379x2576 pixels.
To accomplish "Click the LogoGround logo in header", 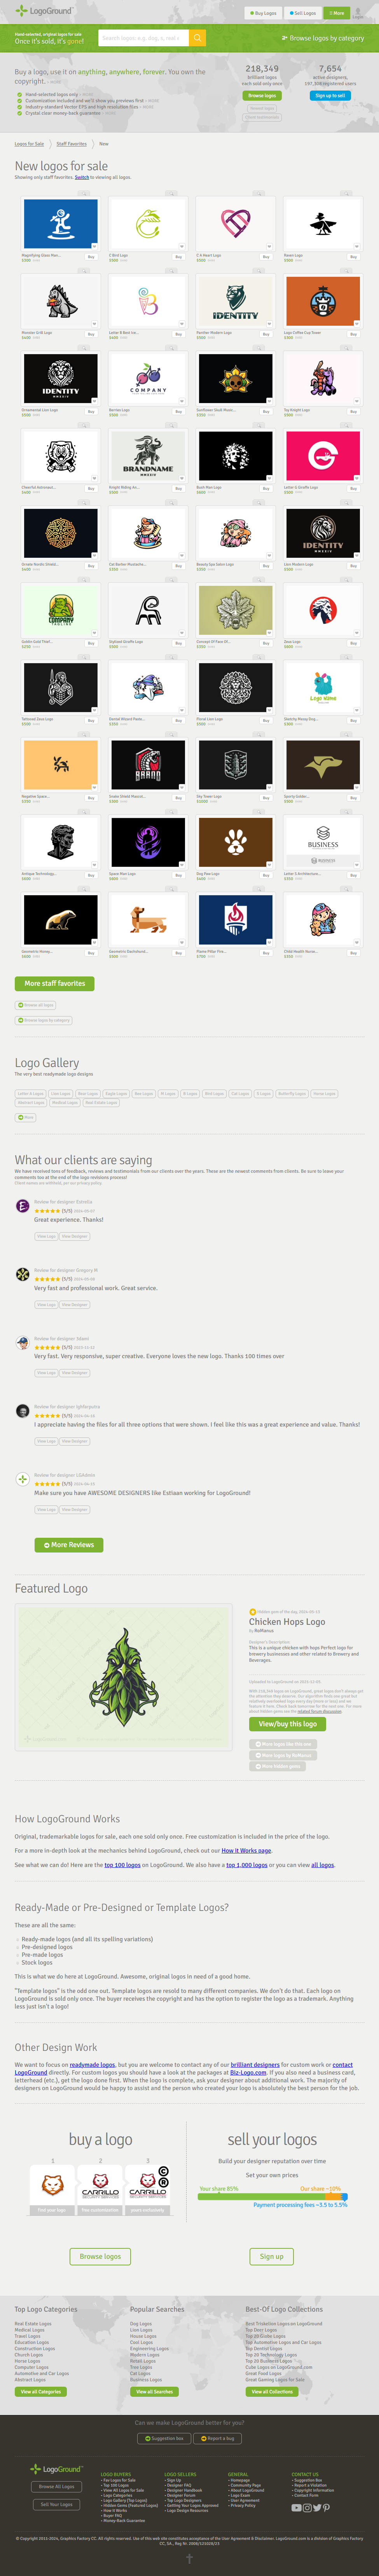I will point(44,11).
